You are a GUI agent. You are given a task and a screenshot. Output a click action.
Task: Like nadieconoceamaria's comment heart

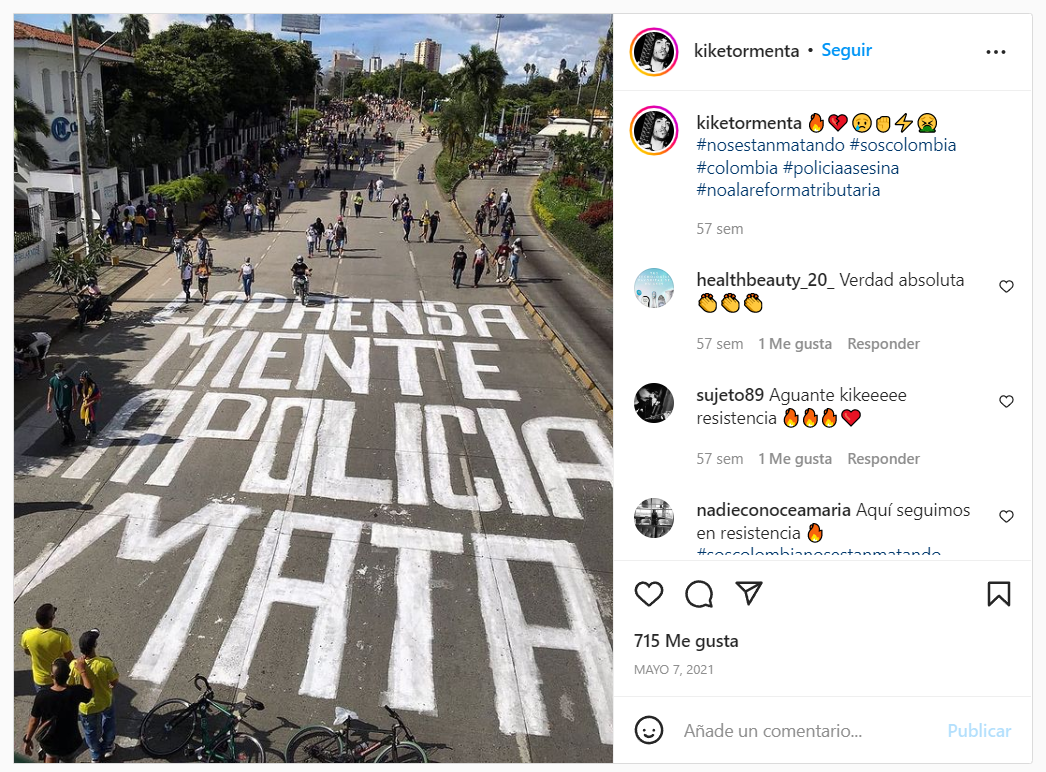(1006, 516)
